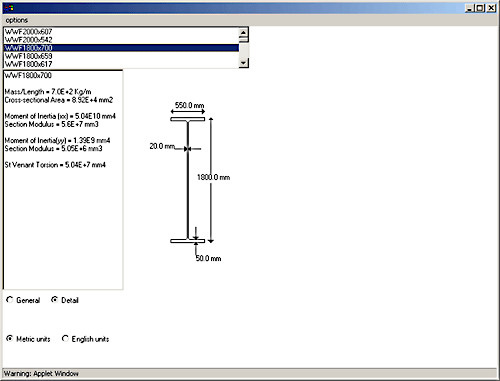The image size is (500, 381).
Task: Click the list scrollbar up arrow
Action: point(244,32)
